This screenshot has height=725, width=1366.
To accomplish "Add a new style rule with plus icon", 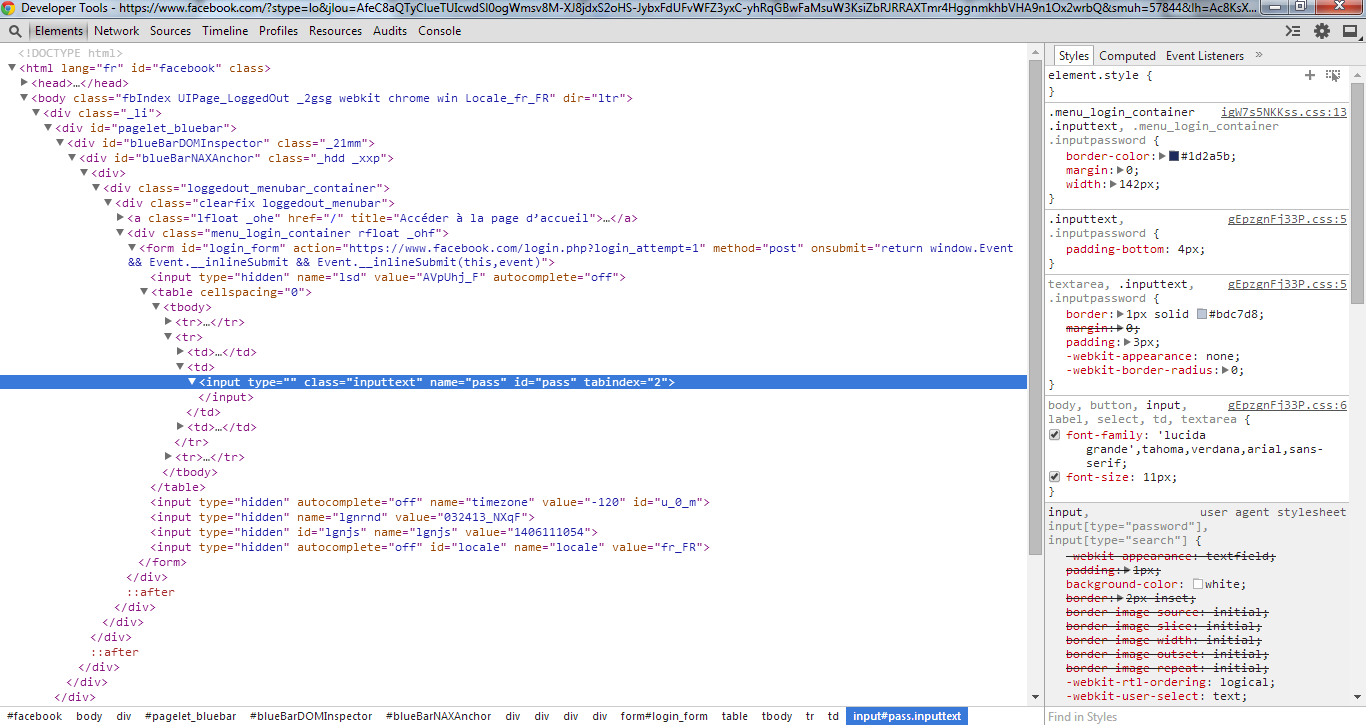I will coord(1310,75).
